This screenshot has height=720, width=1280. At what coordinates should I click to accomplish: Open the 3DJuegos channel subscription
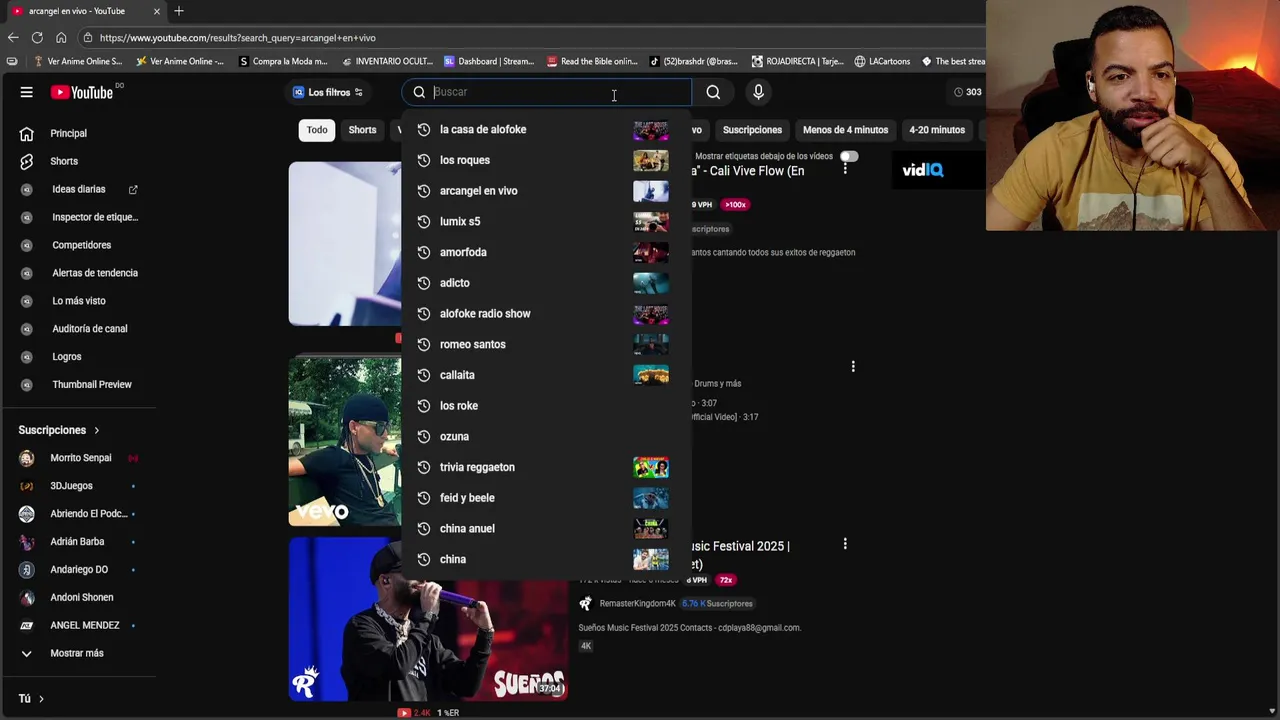[71, 486]
